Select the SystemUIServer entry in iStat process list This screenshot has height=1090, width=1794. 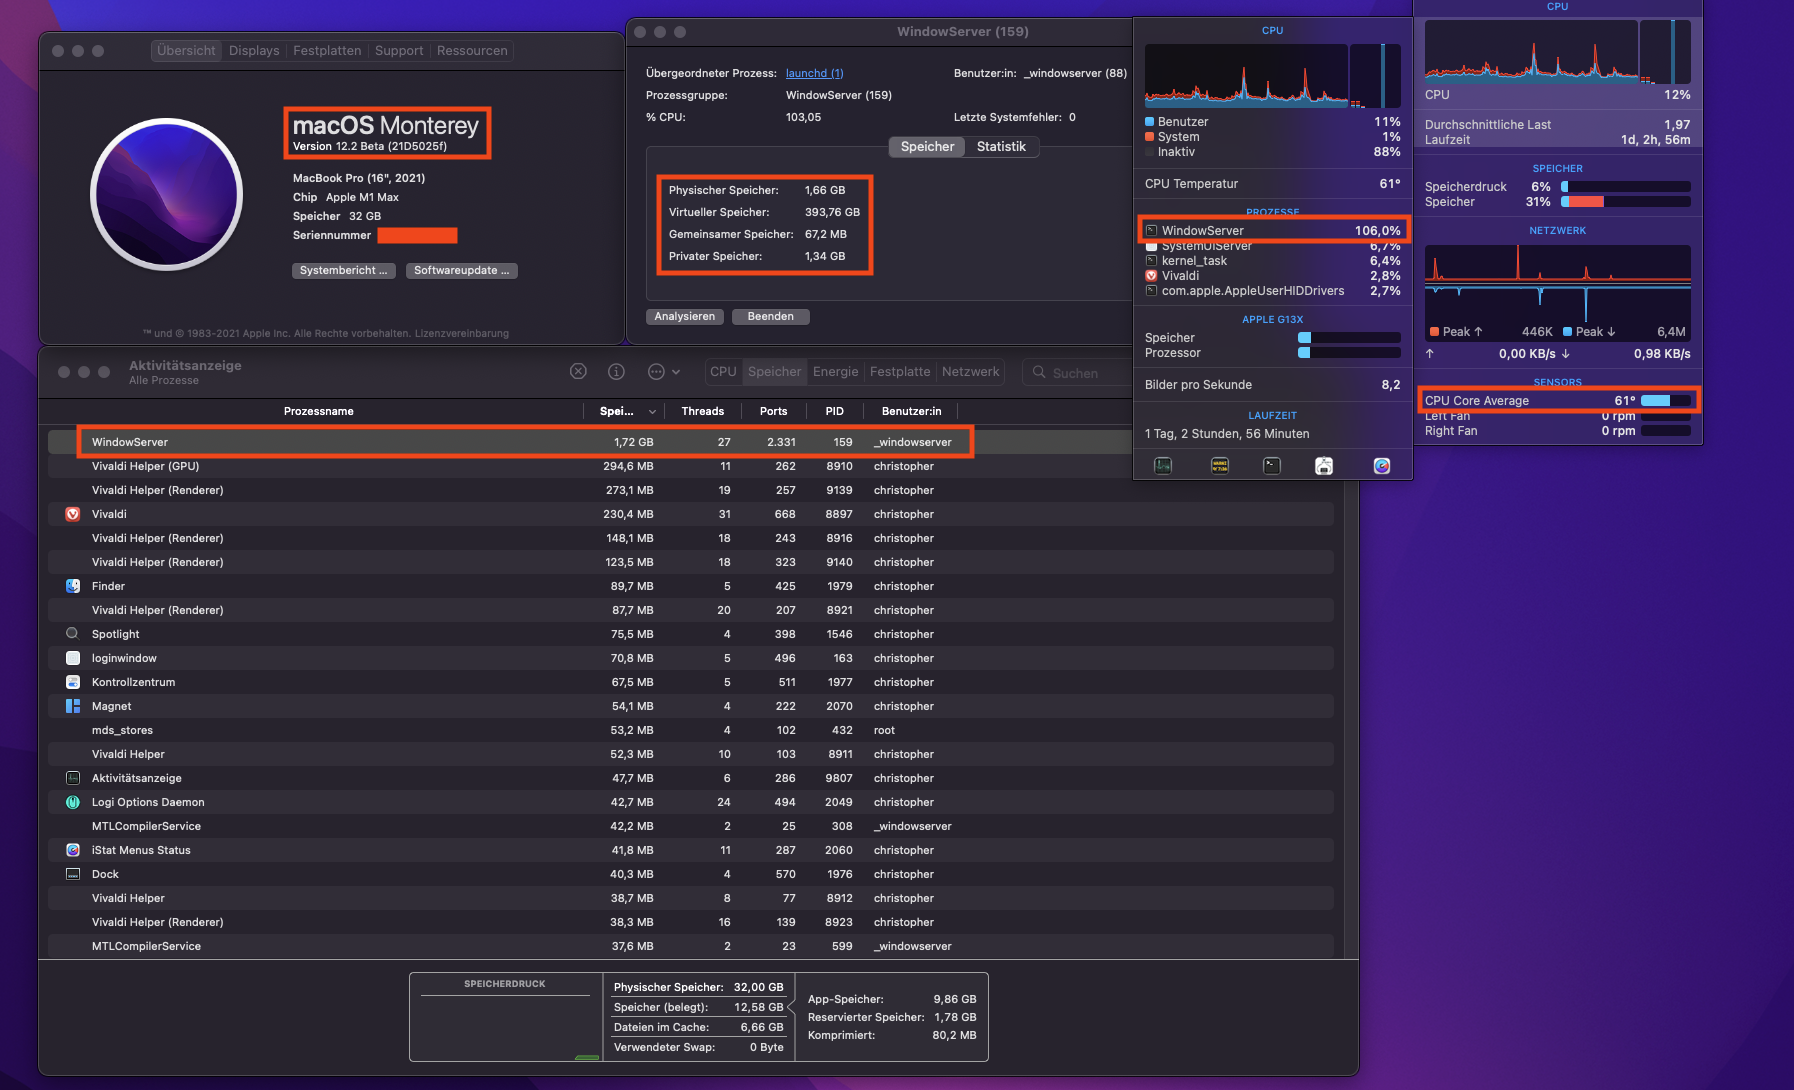tap(1272, 246)
